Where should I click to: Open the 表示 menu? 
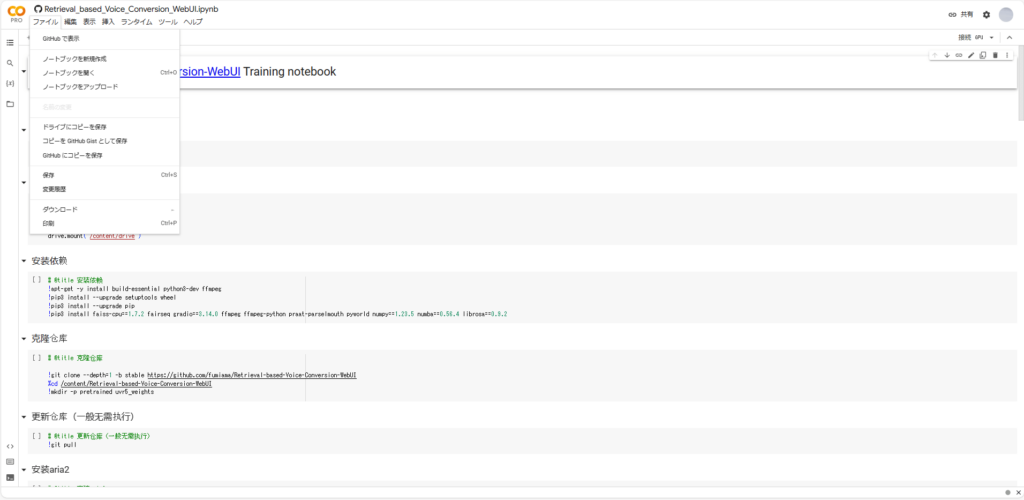click(89, 22)
